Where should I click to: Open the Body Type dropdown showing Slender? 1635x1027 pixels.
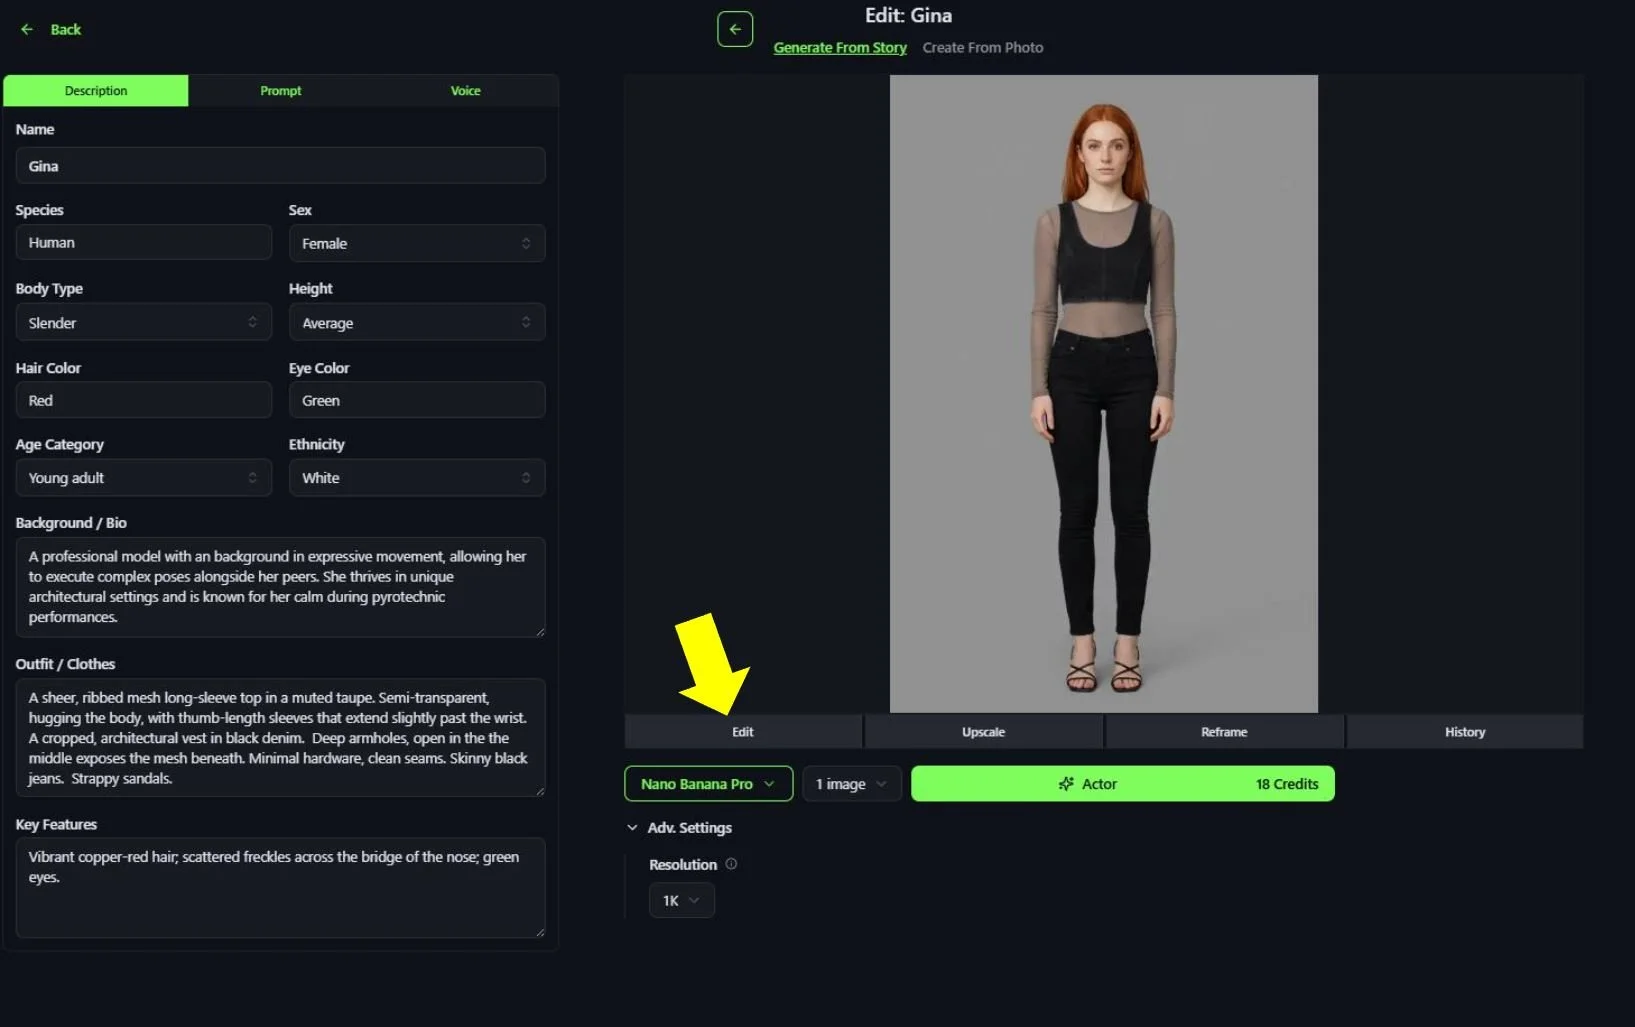pos(143,322)
